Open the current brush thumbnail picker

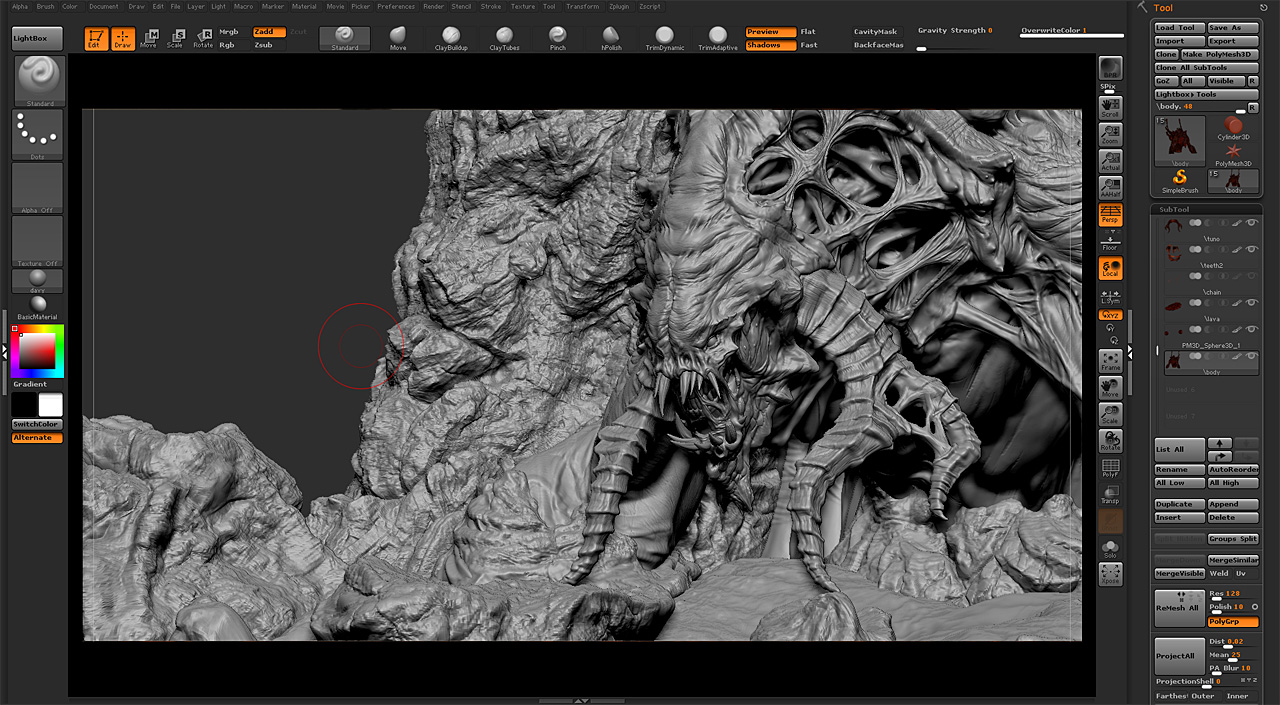coord(40,81)
